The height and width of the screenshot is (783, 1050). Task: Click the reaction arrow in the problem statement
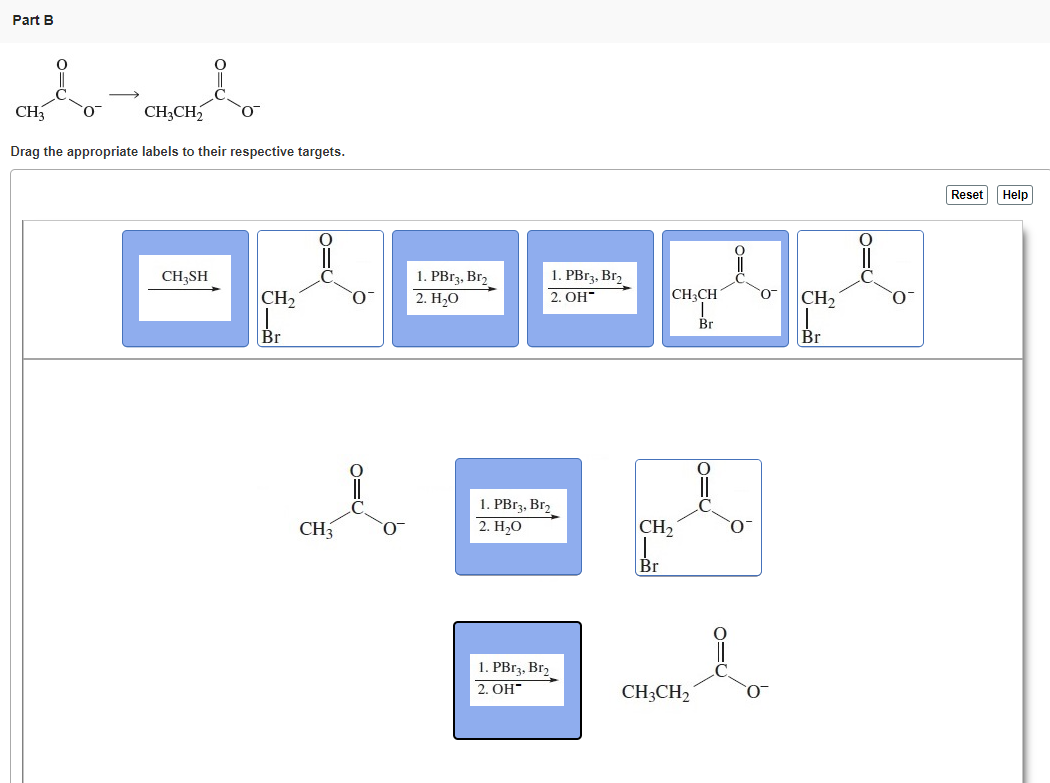(124, 95)
